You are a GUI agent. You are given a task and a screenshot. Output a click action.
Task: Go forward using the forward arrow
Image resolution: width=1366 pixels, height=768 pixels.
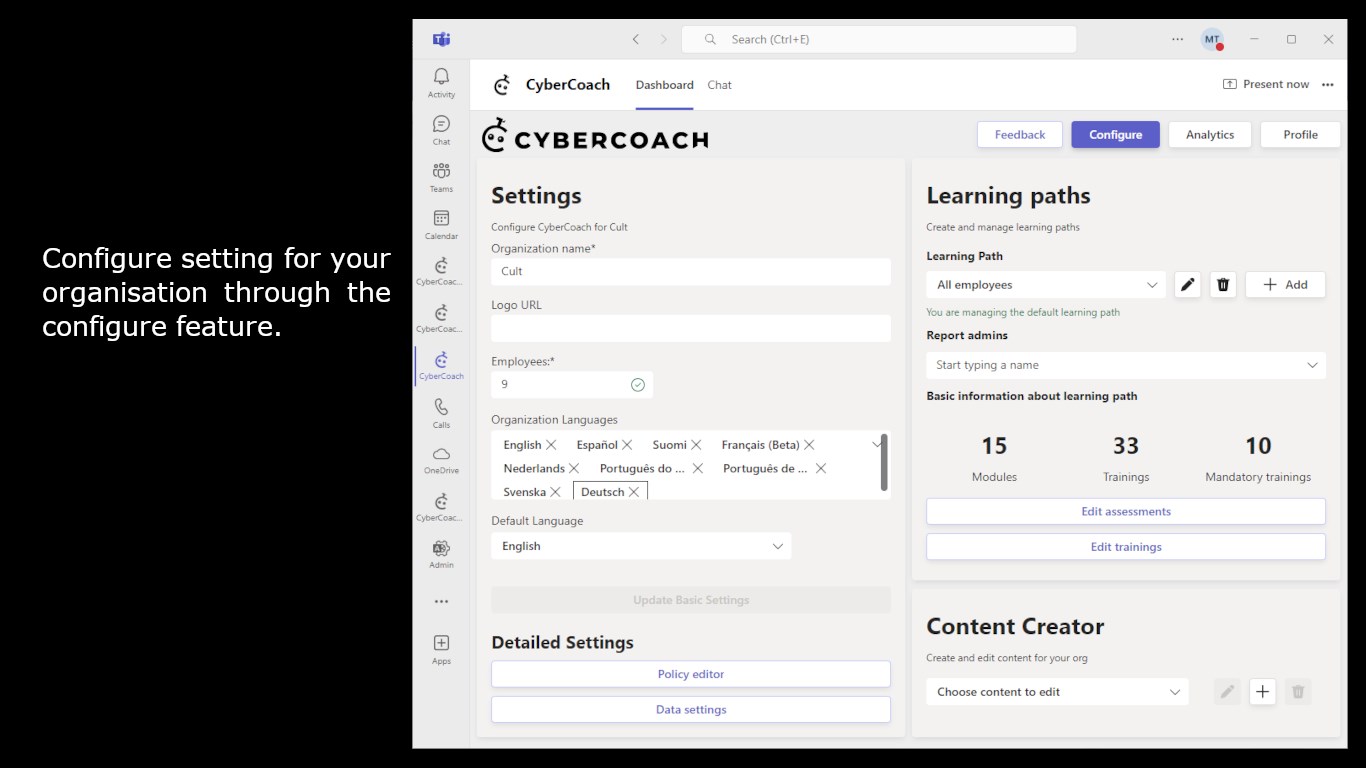tap(664, 39)
